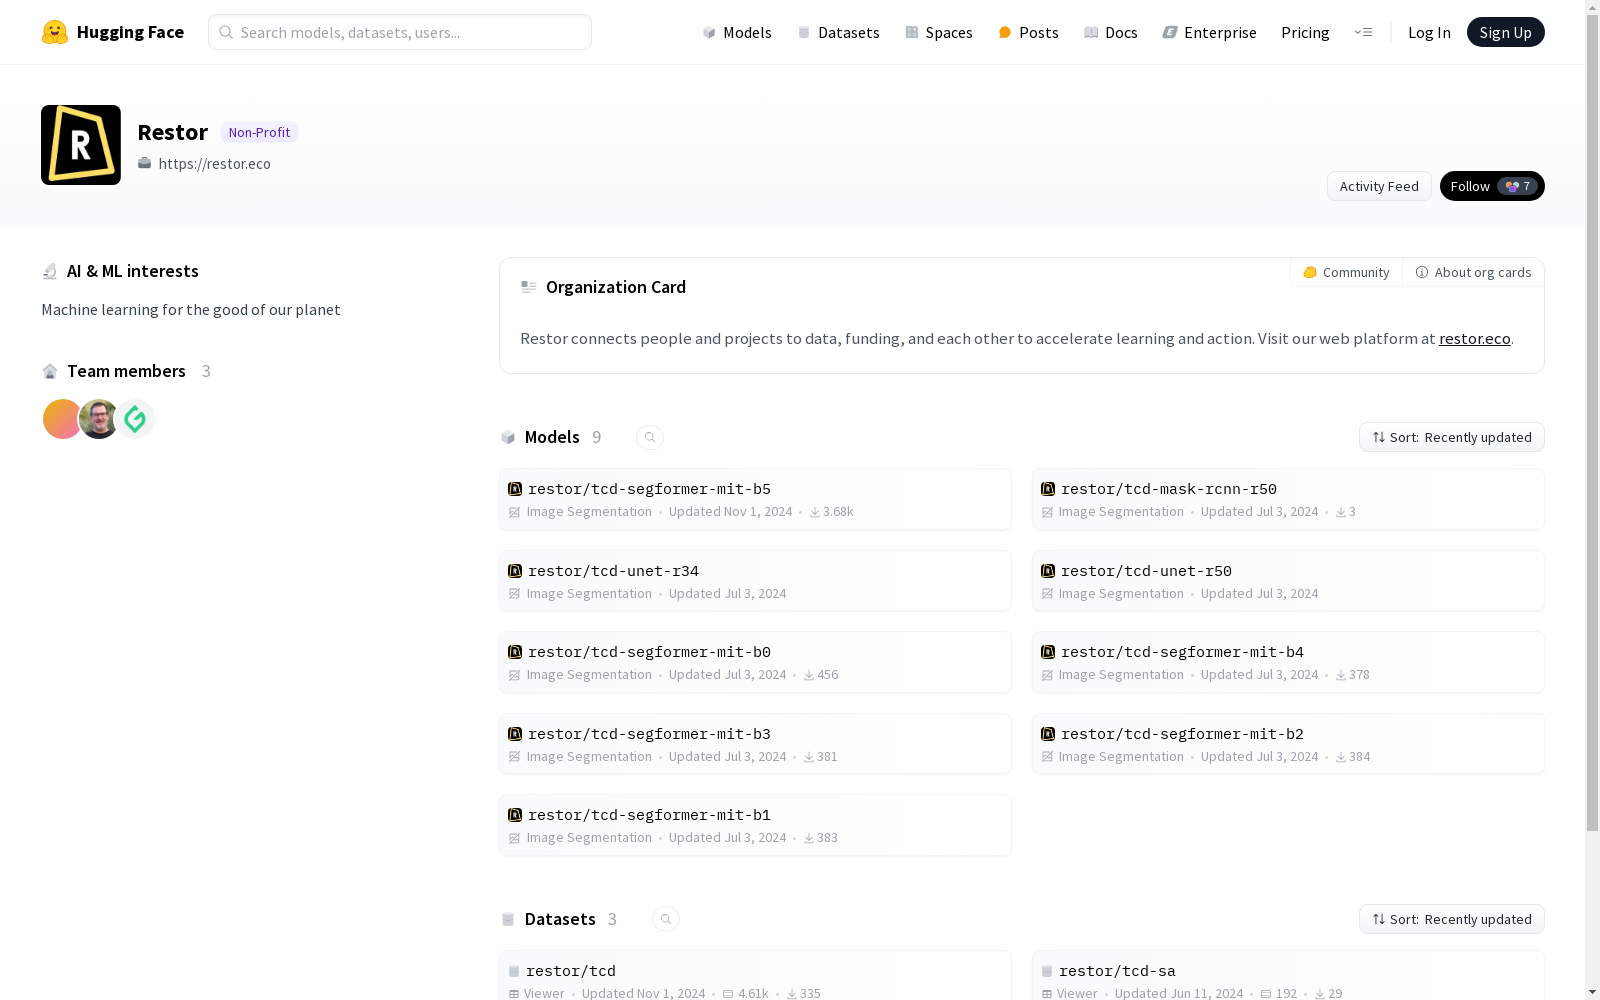Open Enterprise in top navigation
This screenshot has width=1600, height=1000.
[x=1209, y=32]
